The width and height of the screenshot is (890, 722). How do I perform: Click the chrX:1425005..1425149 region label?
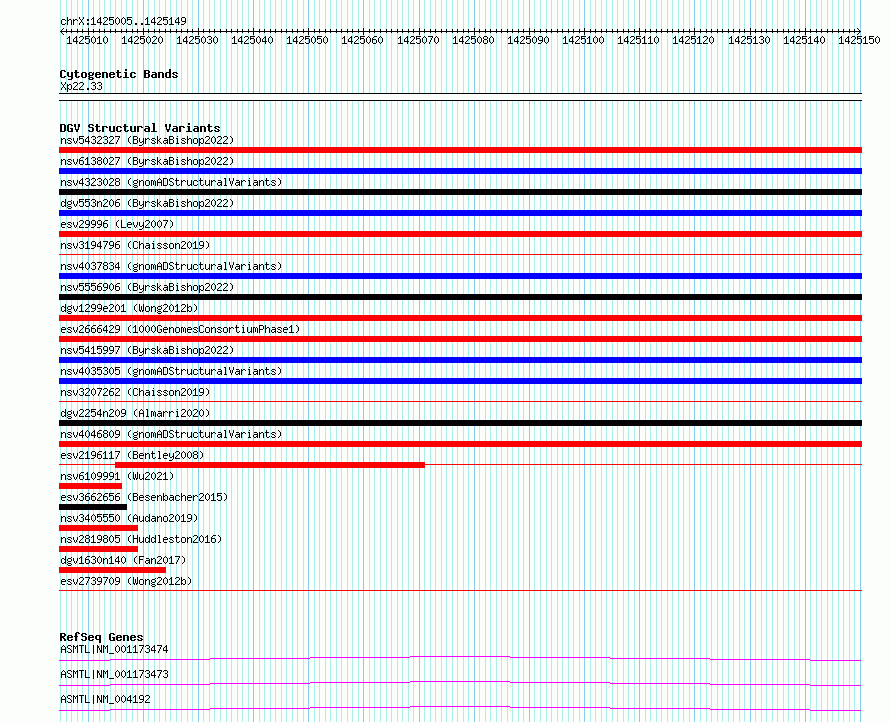[x=123, y=22]
